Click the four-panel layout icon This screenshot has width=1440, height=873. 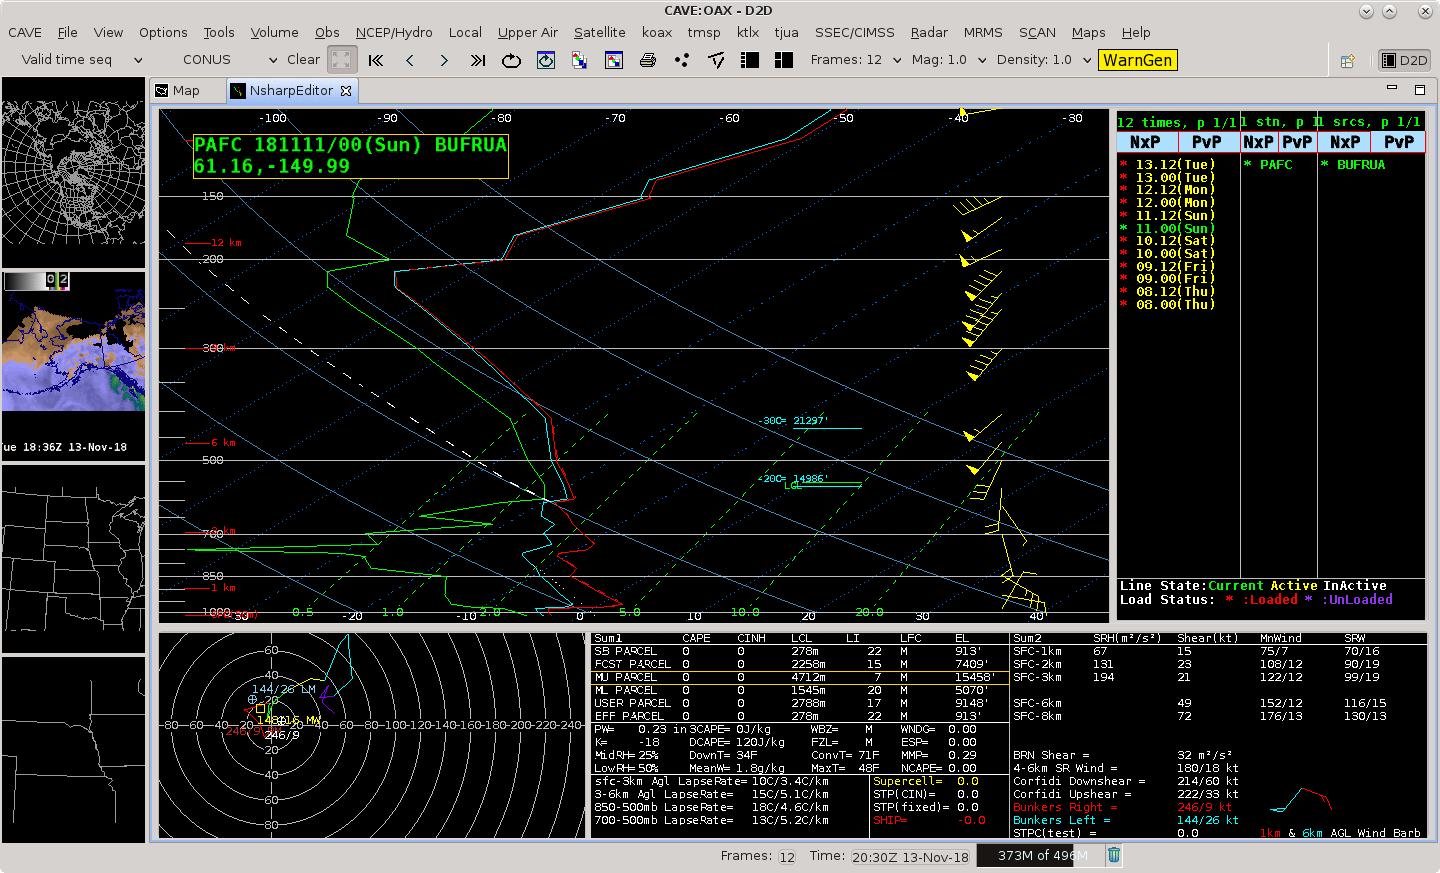pyautogui.click(x=784, y=60)
